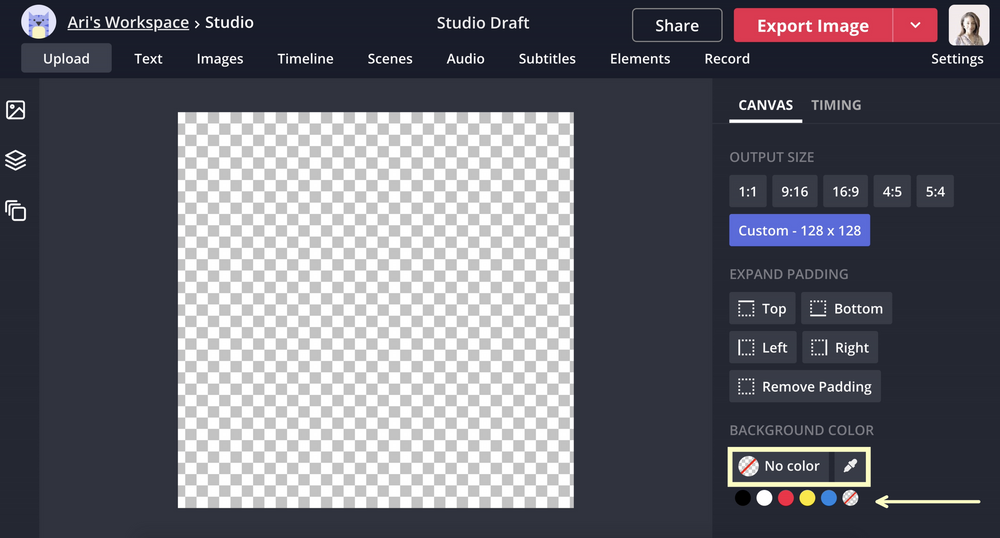Open the layers stack icon
The height and width of the screenshot is (538, 1000).
(x=15, y=160)
